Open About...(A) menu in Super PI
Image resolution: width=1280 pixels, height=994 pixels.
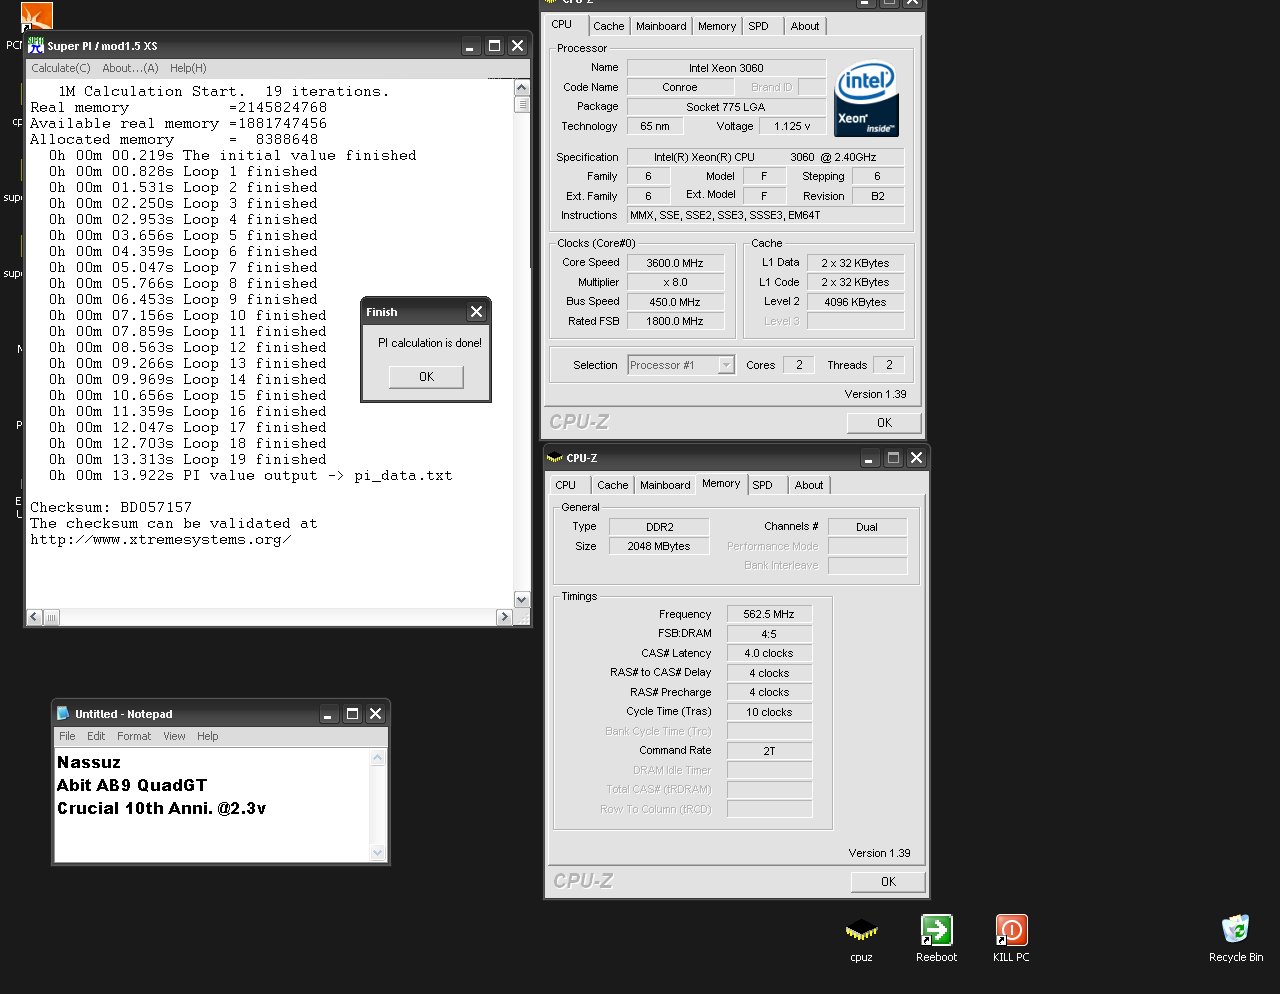pyautogui.click(x=130, y=68)
